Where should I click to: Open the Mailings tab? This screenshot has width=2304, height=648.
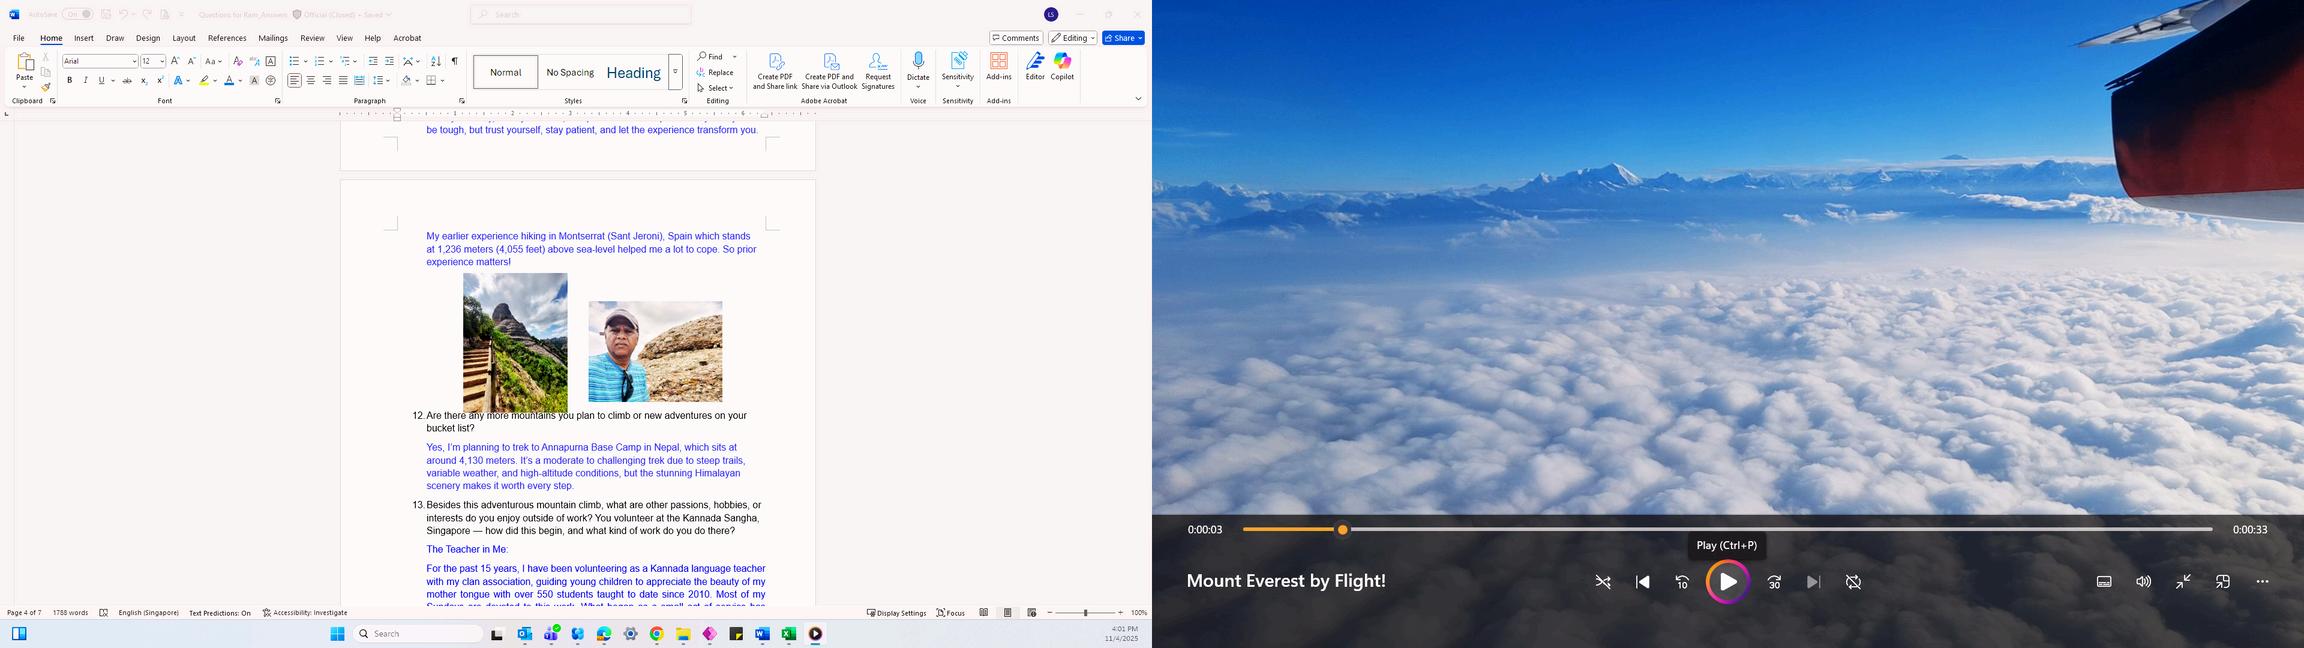click(273, 38)
